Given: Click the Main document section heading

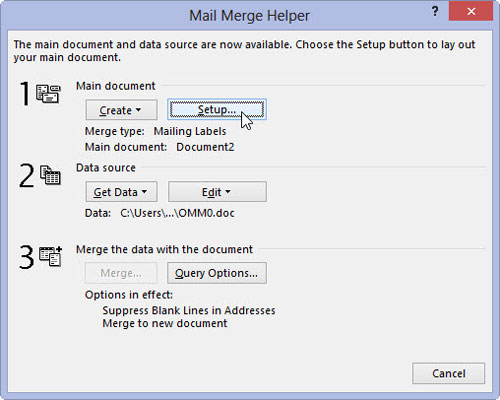Looking at the screenshot, I should click(116, 86).
